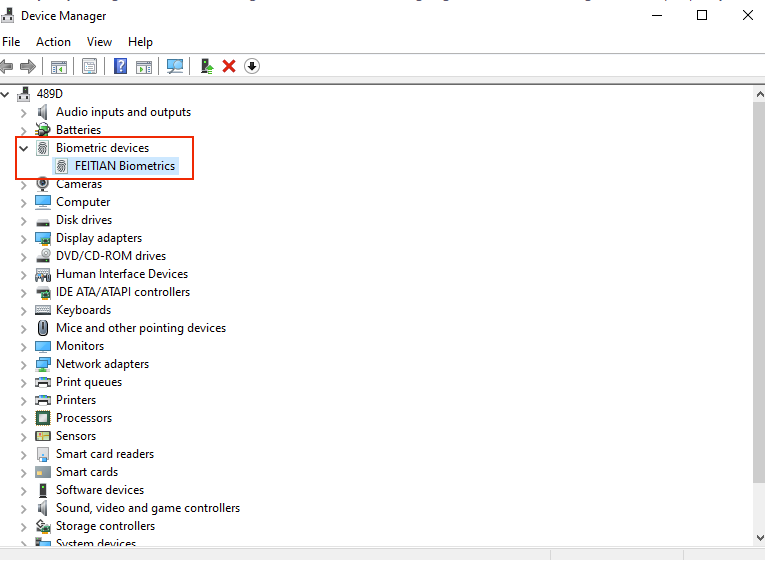Click Update device driver toolbar icon
This screenshot has height=565, width=771.
click(207, 66)
